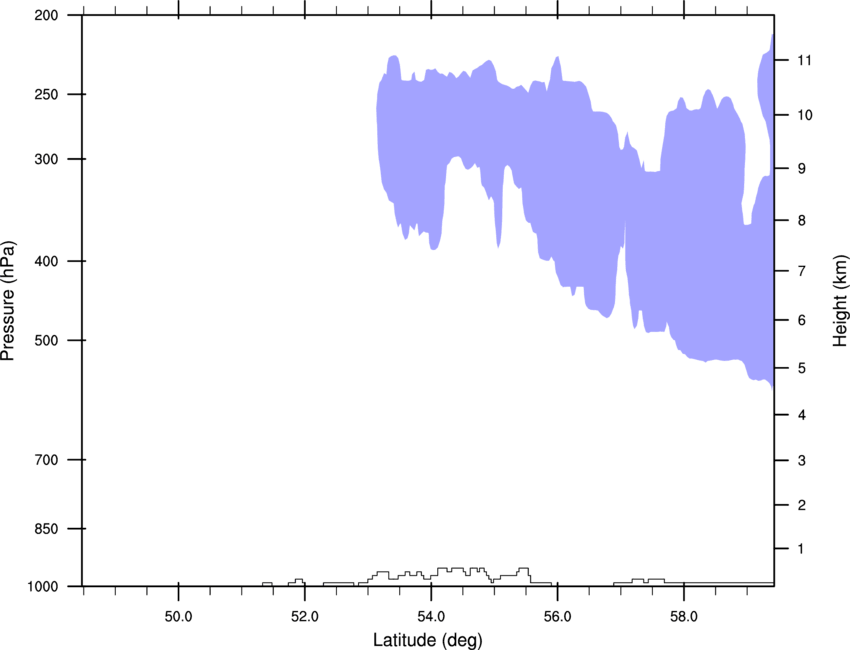Viewport: 850px width, 650px height.
Task: Select the 500 pressure tick label
Action: click(46, 340)
